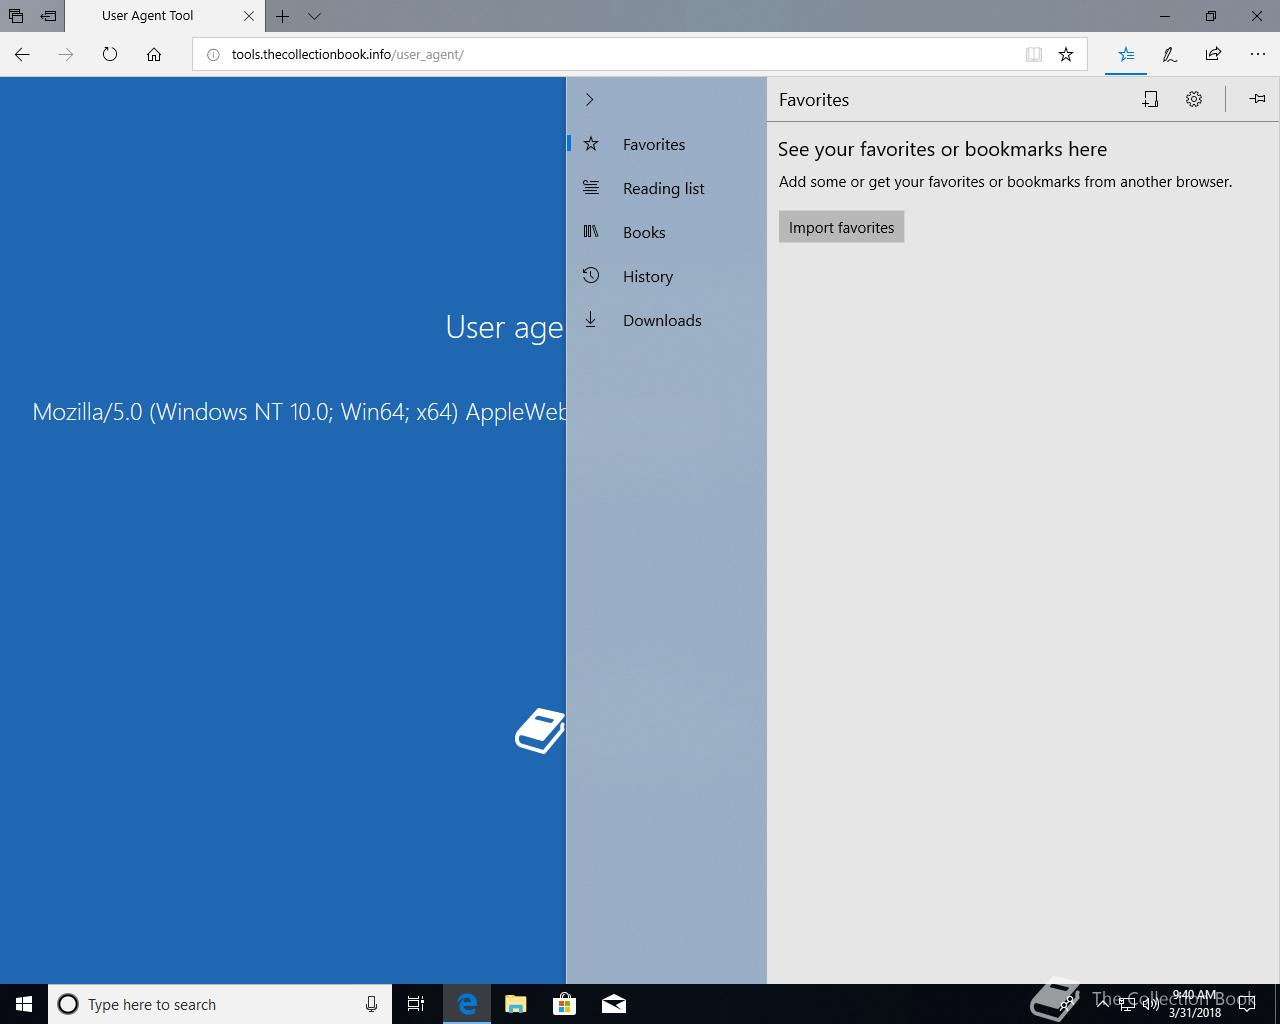Add notes with pen icon
This screenshot has width=1280, height=1024.
click(1170, 54)
